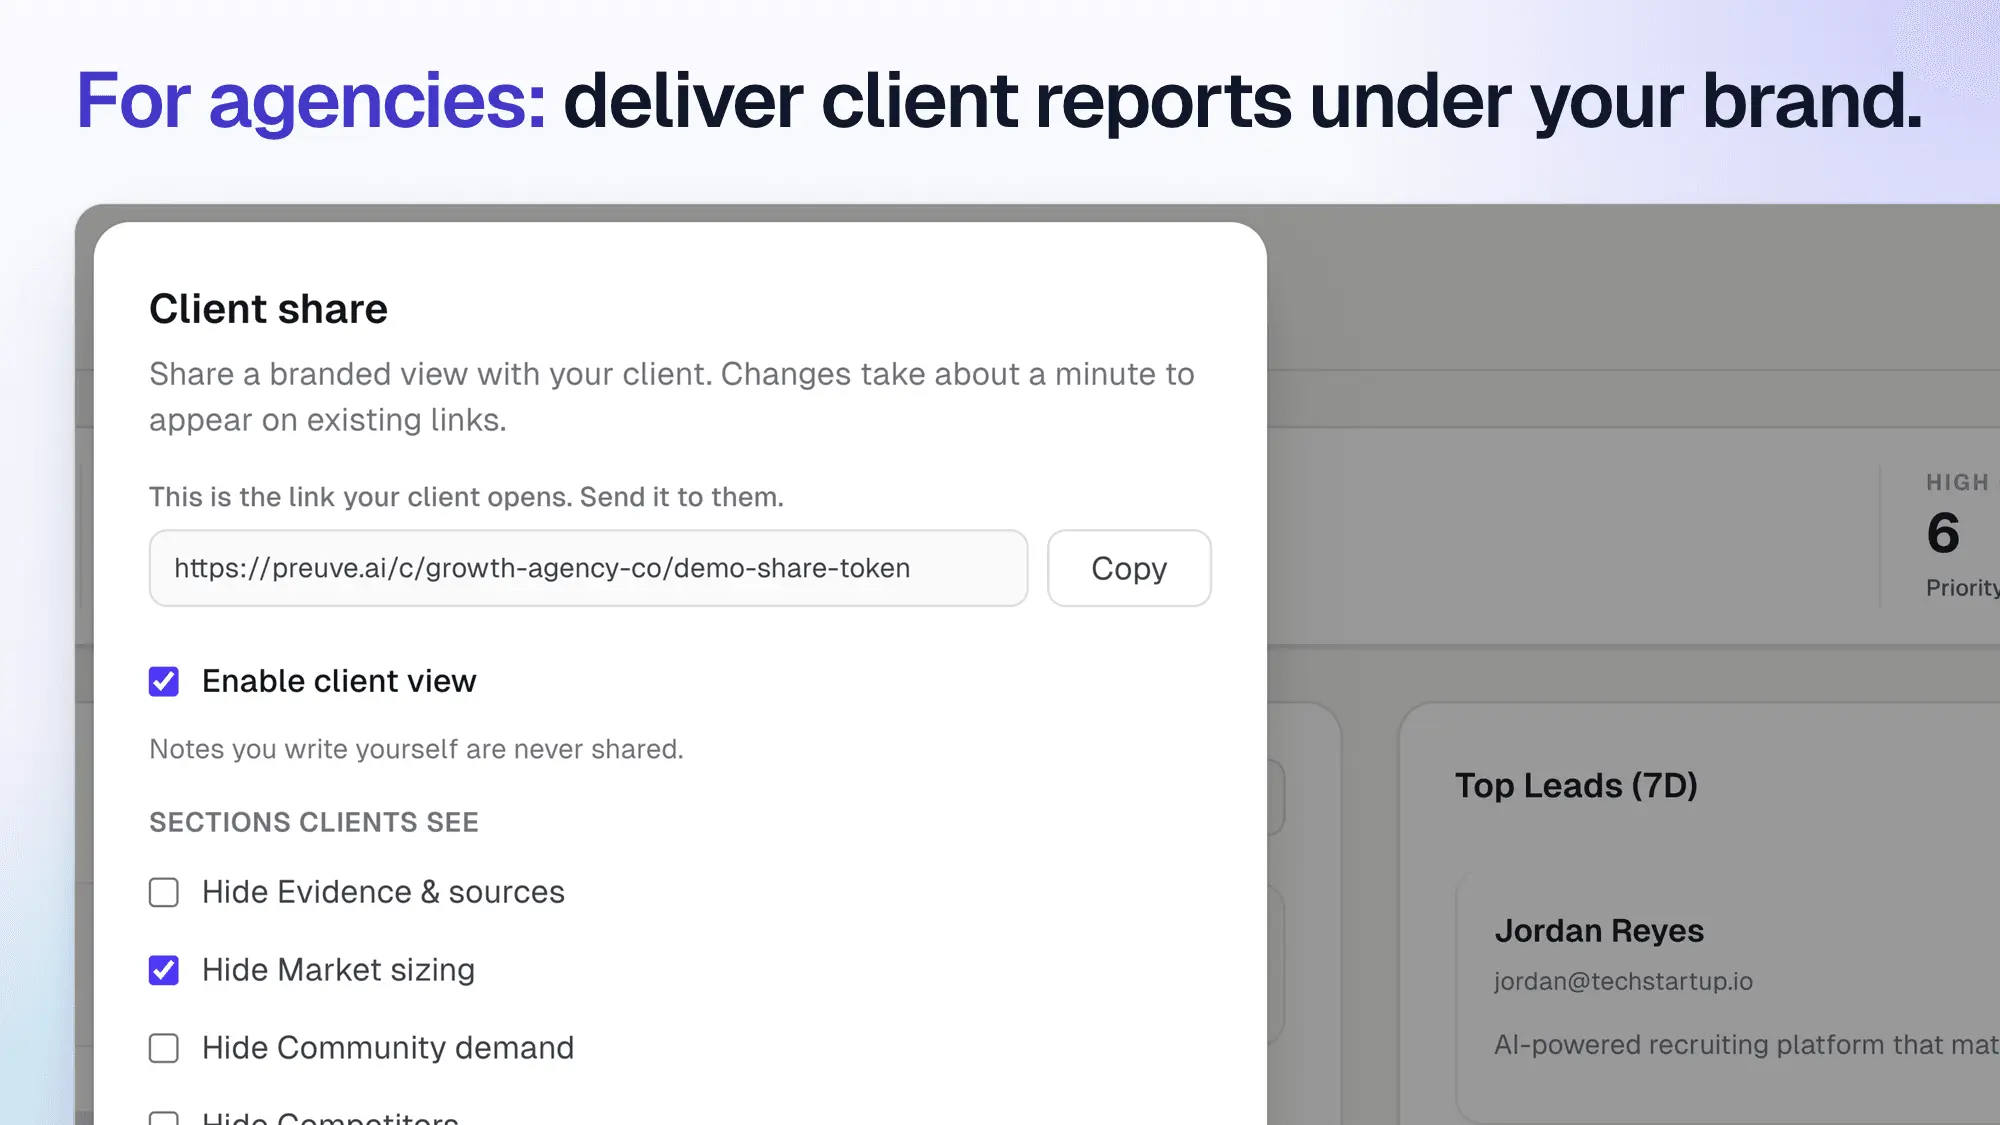Click the HIGH priority count 6
The height and width of the screenshot is (1125, 2000).
click(1943, 533)
